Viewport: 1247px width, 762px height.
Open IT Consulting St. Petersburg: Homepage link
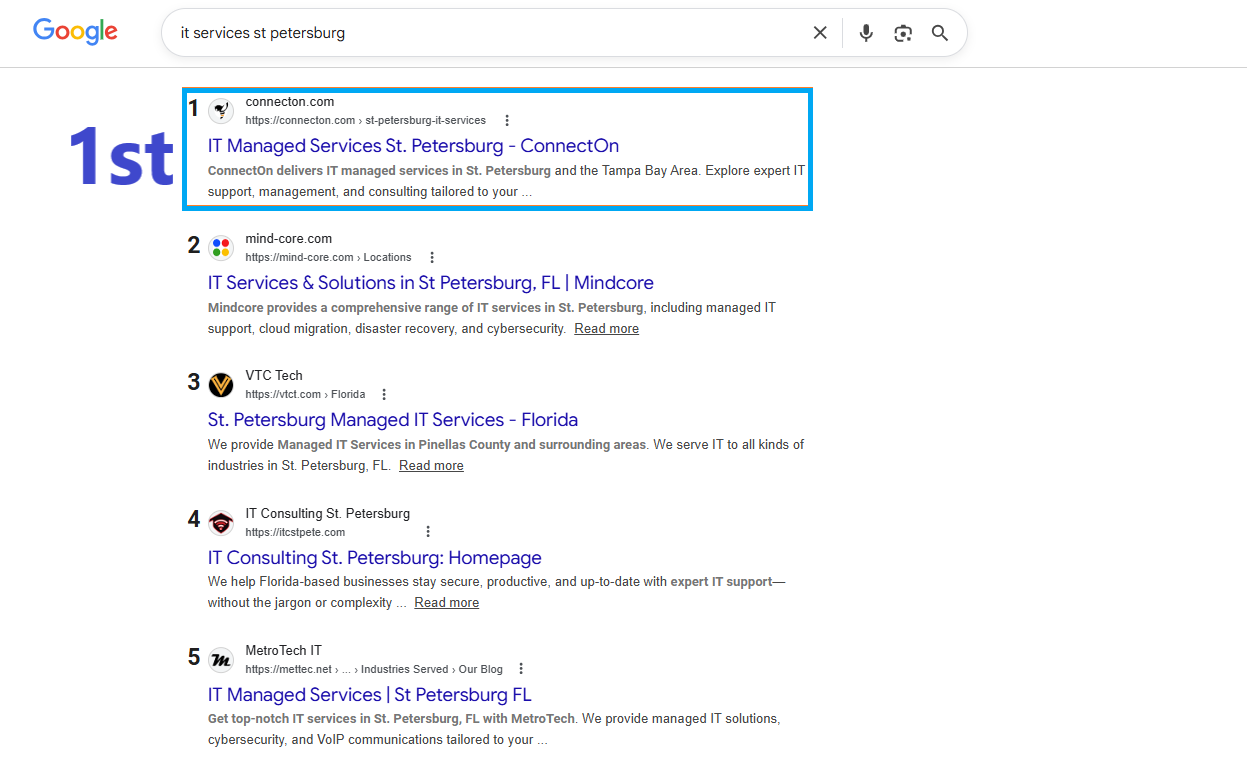[375, 558]
